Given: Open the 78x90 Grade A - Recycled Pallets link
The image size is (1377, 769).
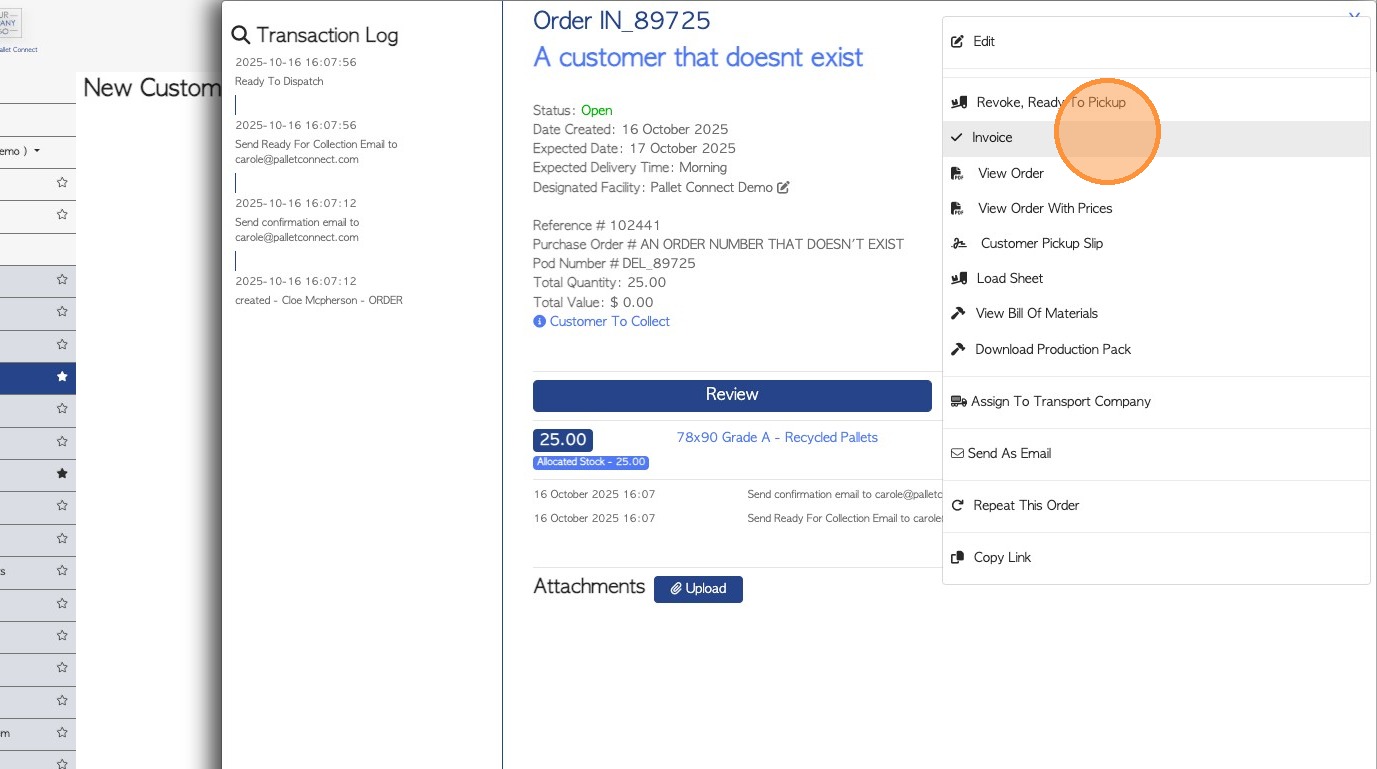Looking at the screenshot, I should point(777,438).
